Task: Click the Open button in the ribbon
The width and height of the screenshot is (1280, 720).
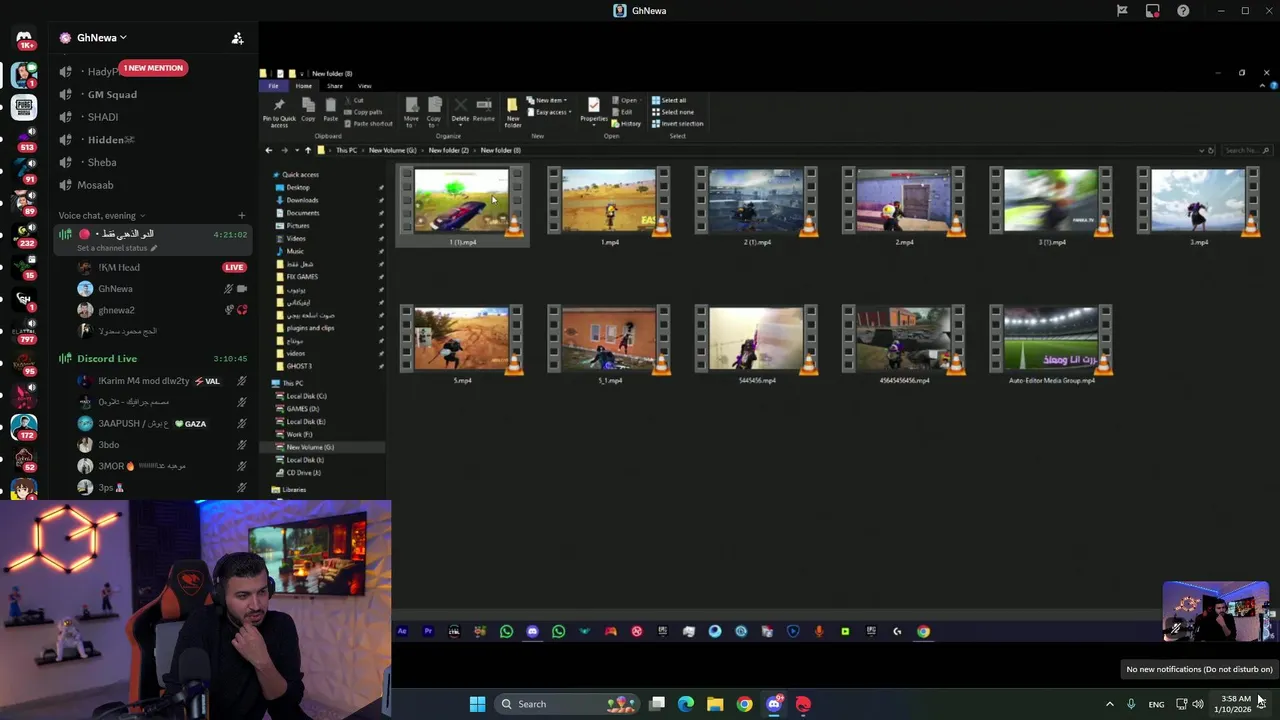Action: tap(625, 100)
